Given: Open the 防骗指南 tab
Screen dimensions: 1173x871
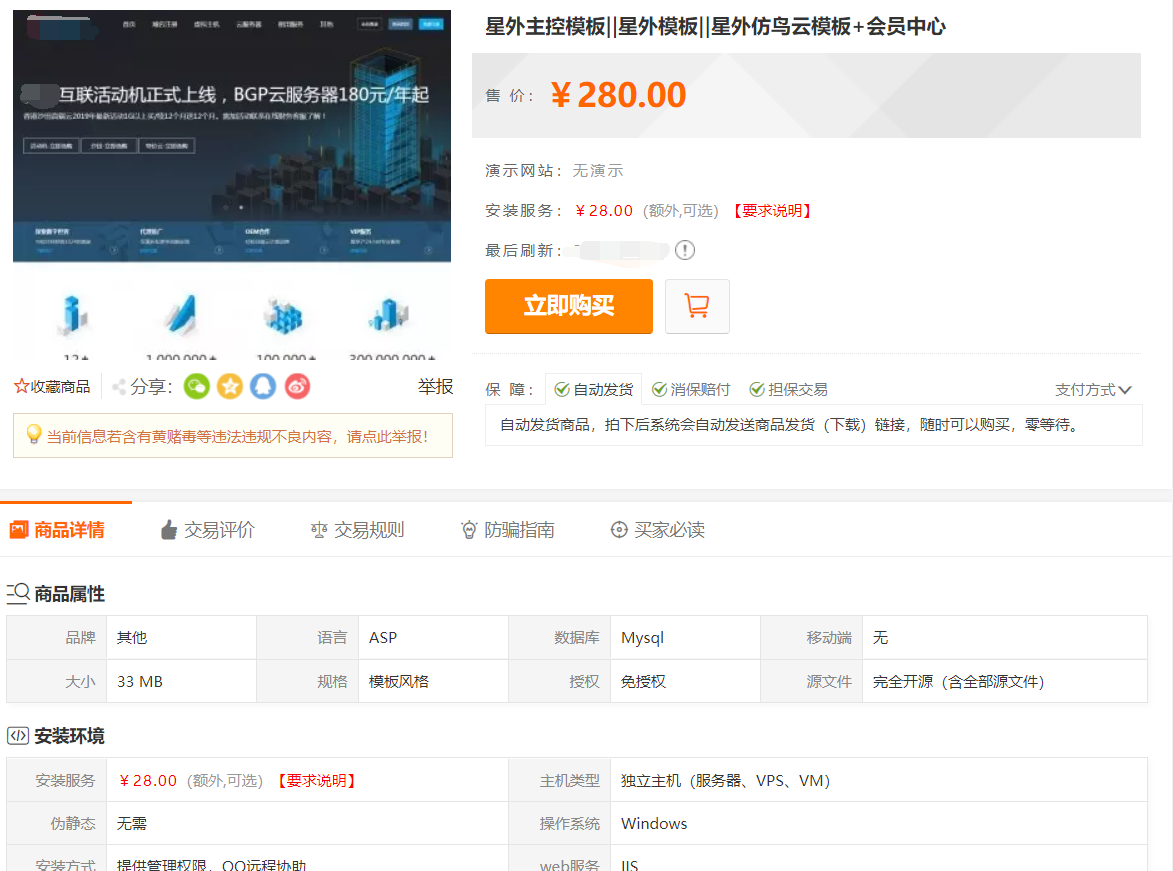Looking at the screenshot, I should pyautogui.click(x=508, y=530).
